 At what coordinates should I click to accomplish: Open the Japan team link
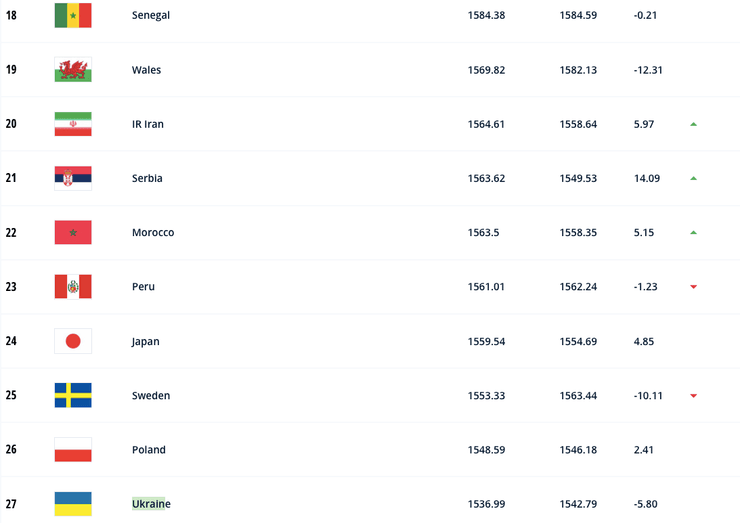(x=146, y=341)
